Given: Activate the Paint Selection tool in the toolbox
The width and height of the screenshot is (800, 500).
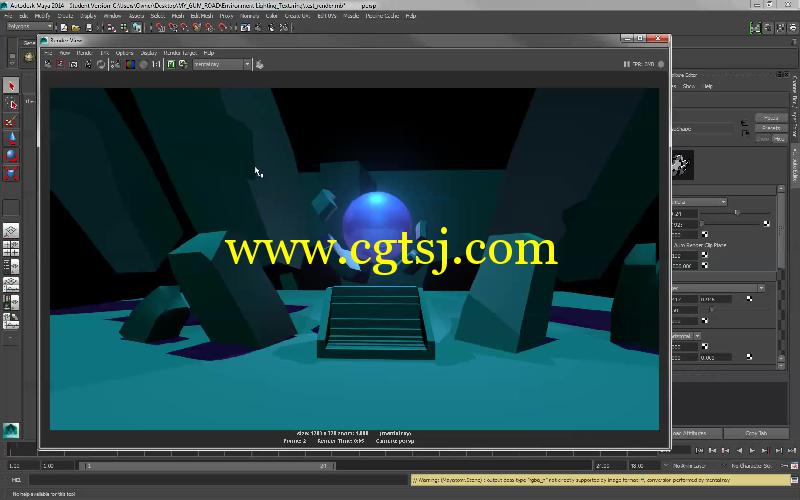Looking at the screenshot, I should 11,121.
